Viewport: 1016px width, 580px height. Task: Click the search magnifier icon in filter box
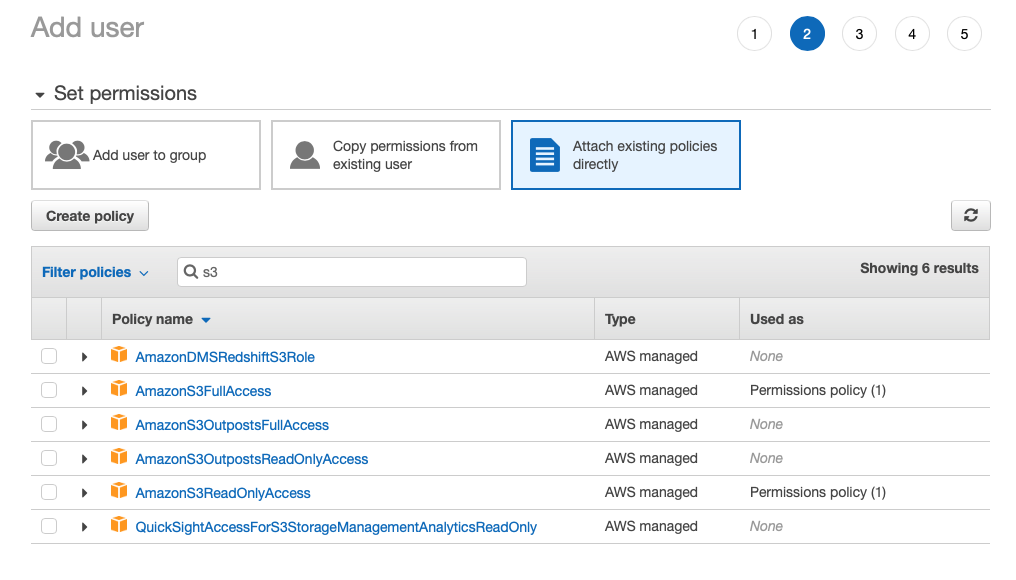point(190,271)
